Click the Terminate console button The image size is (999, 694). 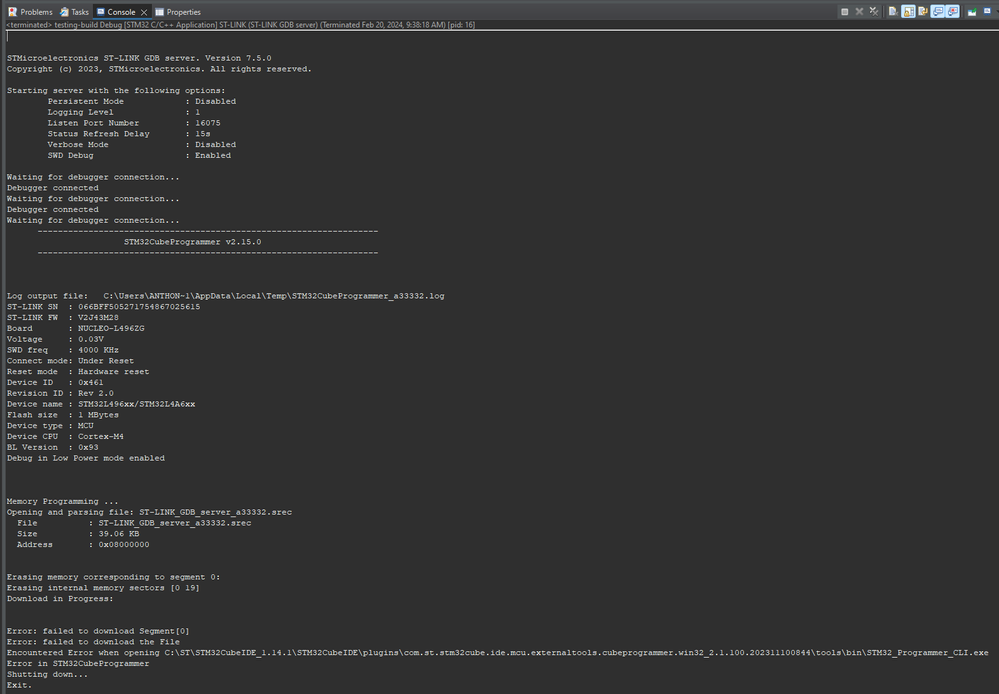tap(845, 12)
